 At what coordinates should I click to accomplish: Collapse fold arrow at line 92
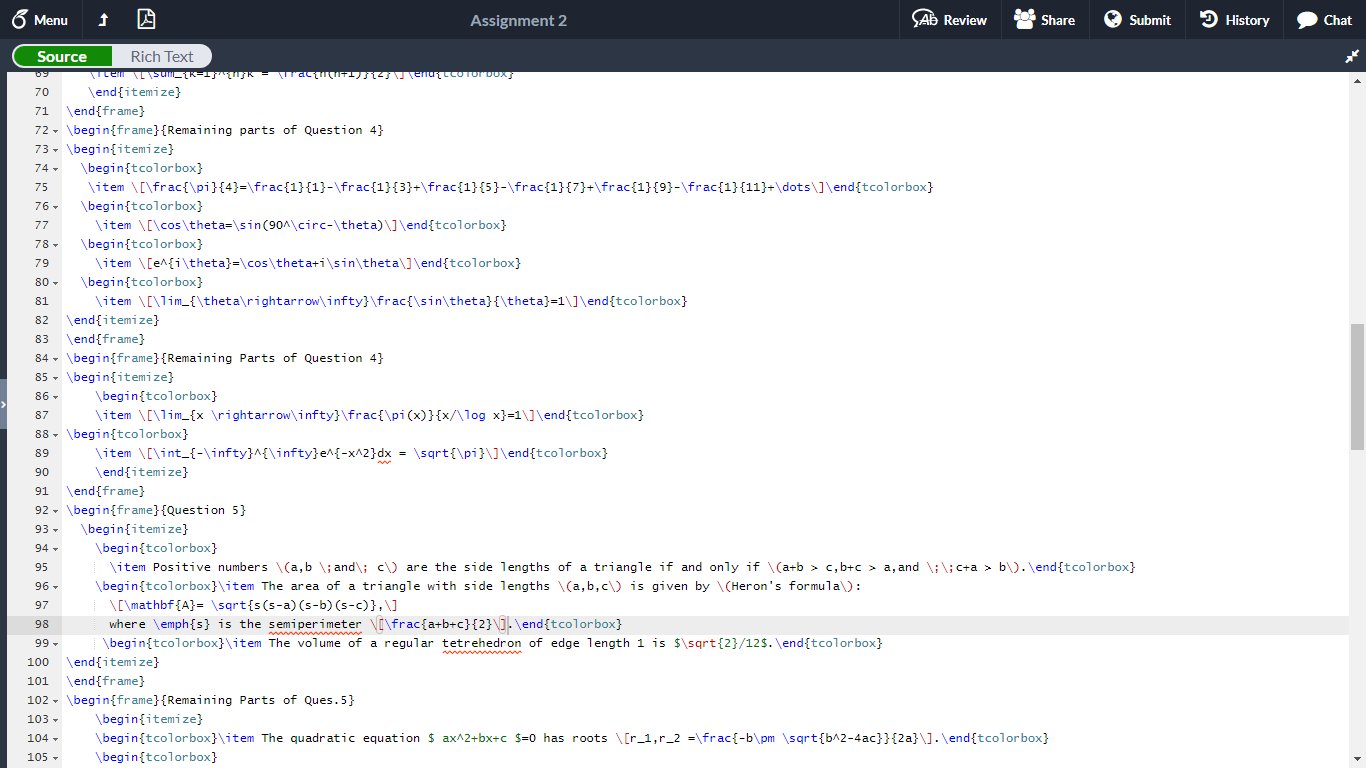[x=55, y=510]
